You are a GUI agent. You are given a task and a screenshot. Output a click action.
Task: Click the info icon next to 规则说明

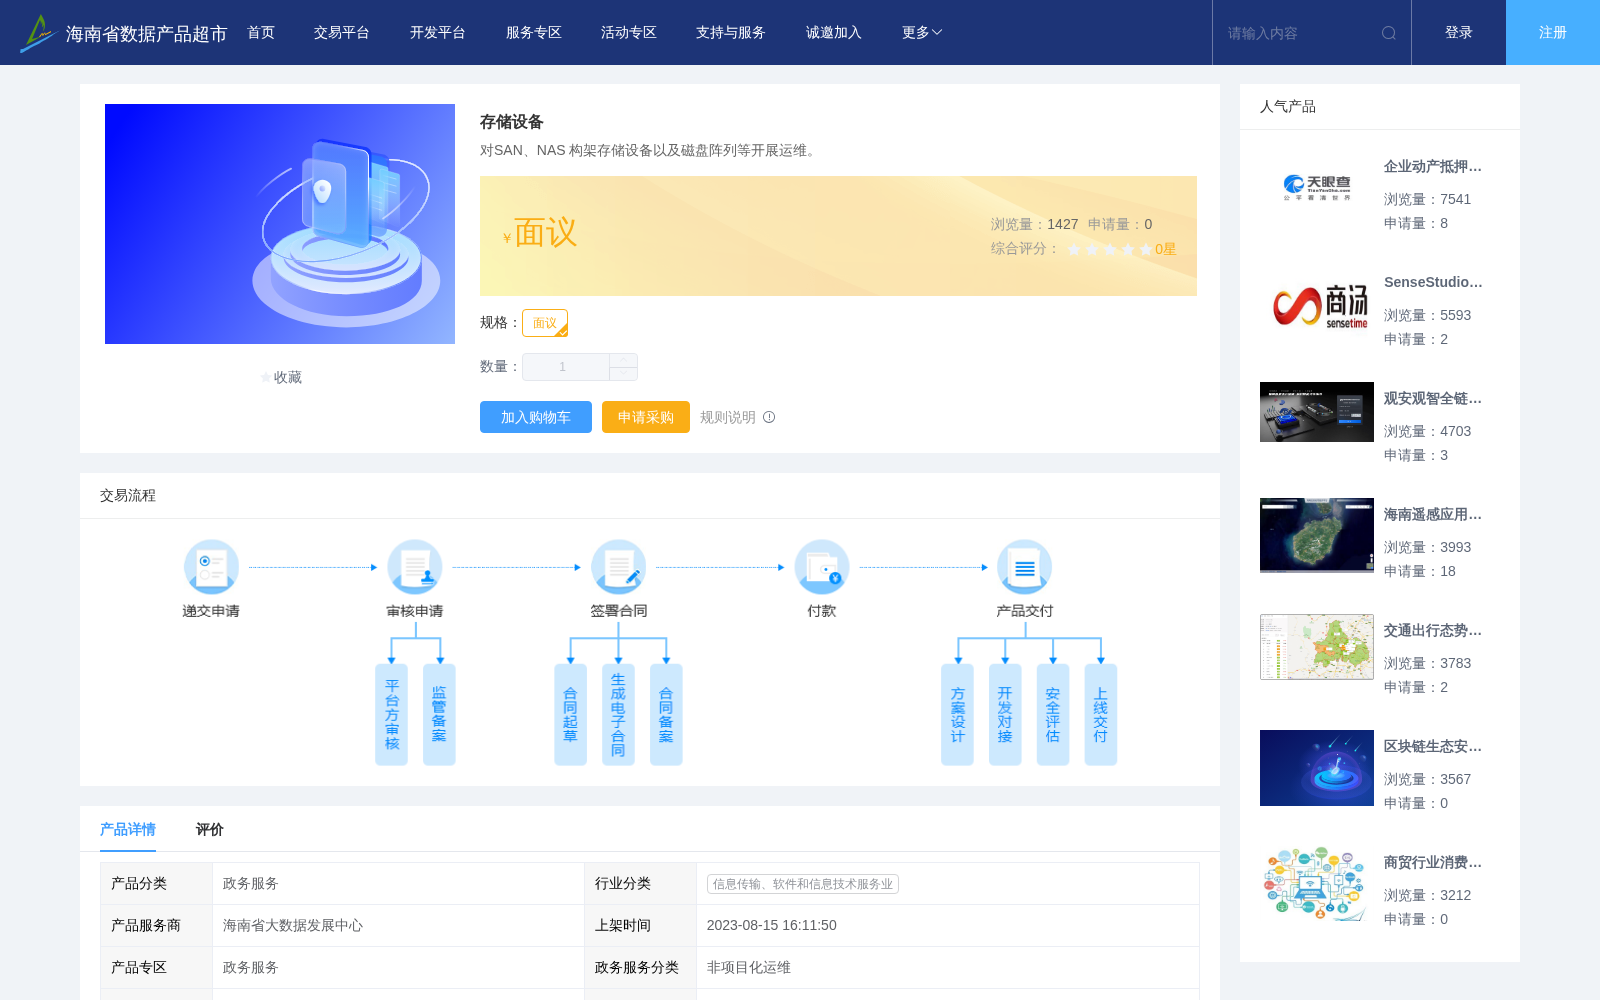769,417
